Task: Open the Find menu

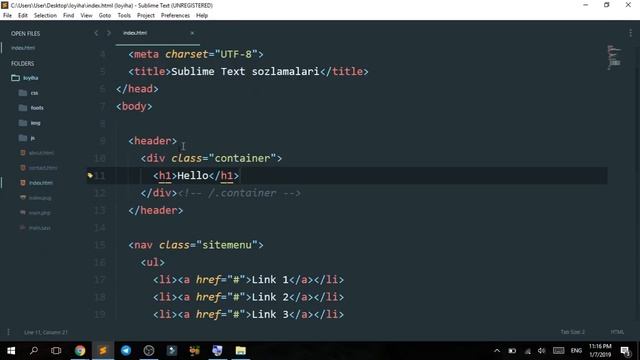Action: coord(69,16)
